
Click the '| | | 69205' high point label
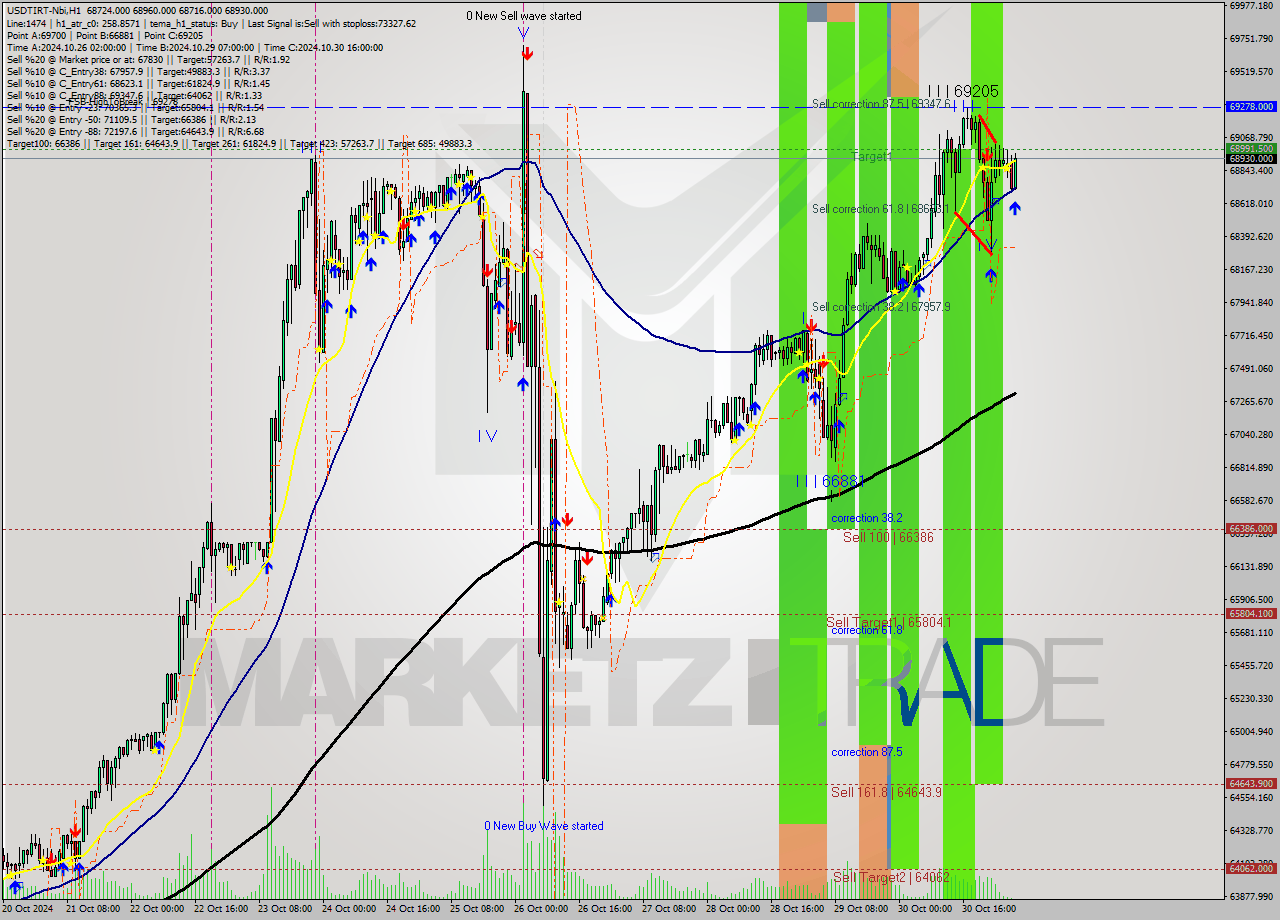(x=962, y=91)
